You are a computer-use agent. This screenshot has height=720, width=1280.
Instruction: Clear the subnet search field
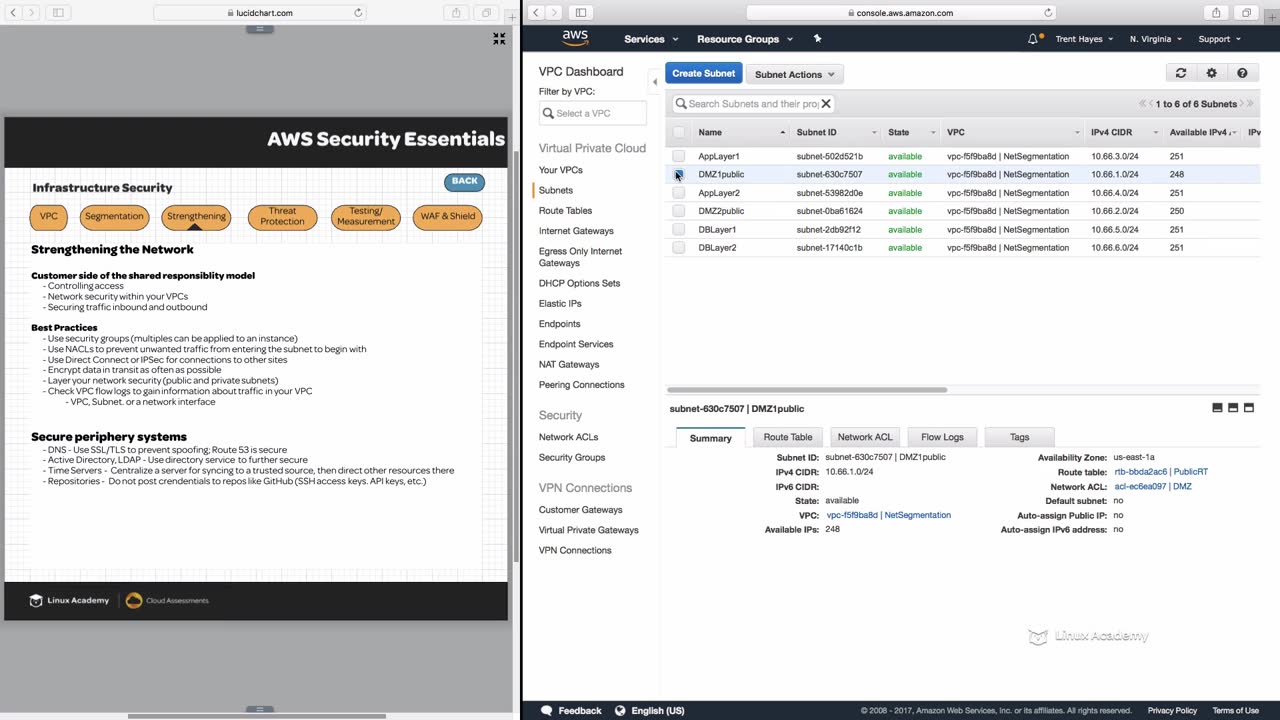(x=826, y=103)
